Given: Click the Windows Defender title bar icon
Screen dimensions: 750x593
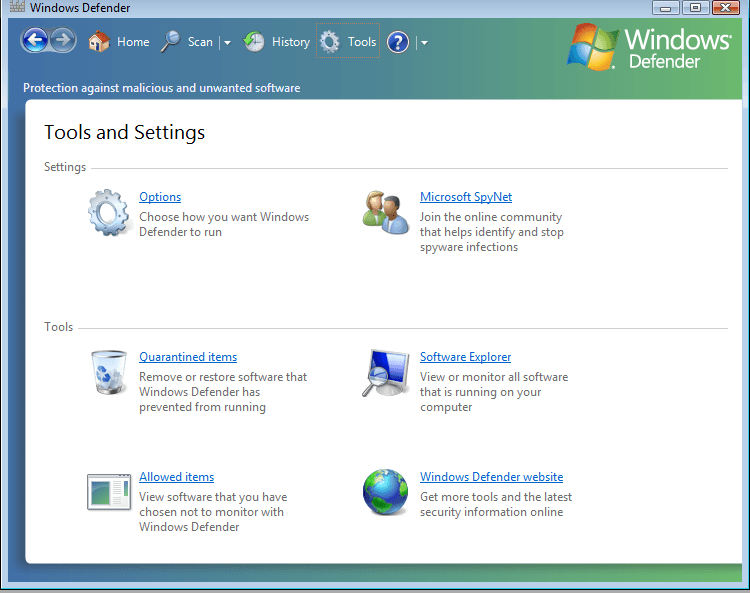Looking at the screenshot, I should click(x=17, y=7).
